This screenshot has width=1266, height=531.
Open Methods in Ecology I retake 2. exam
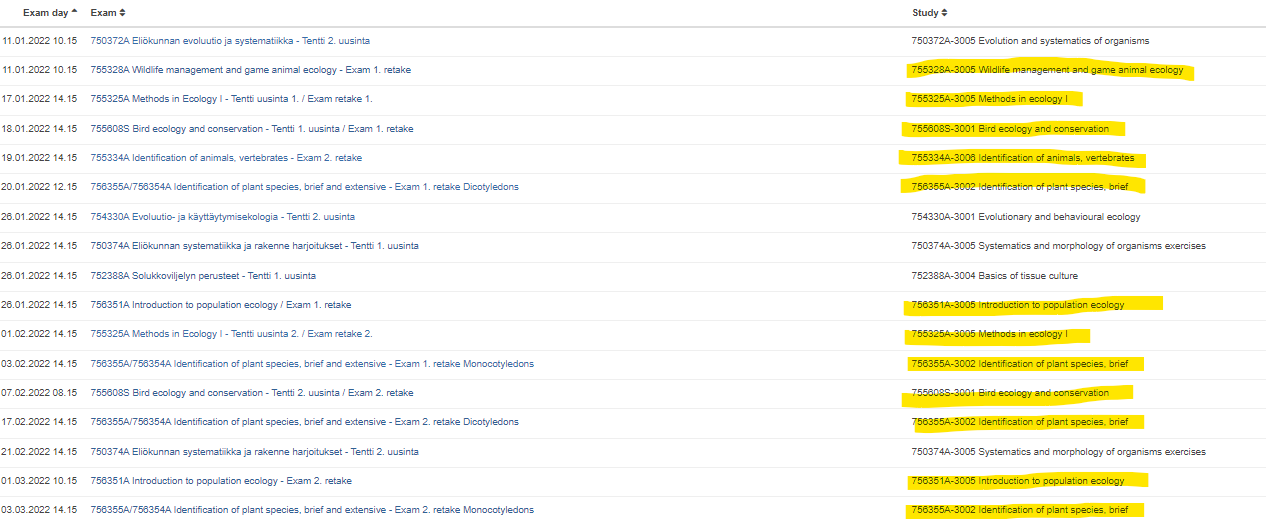pyautogui.click(x=231, y=334)
